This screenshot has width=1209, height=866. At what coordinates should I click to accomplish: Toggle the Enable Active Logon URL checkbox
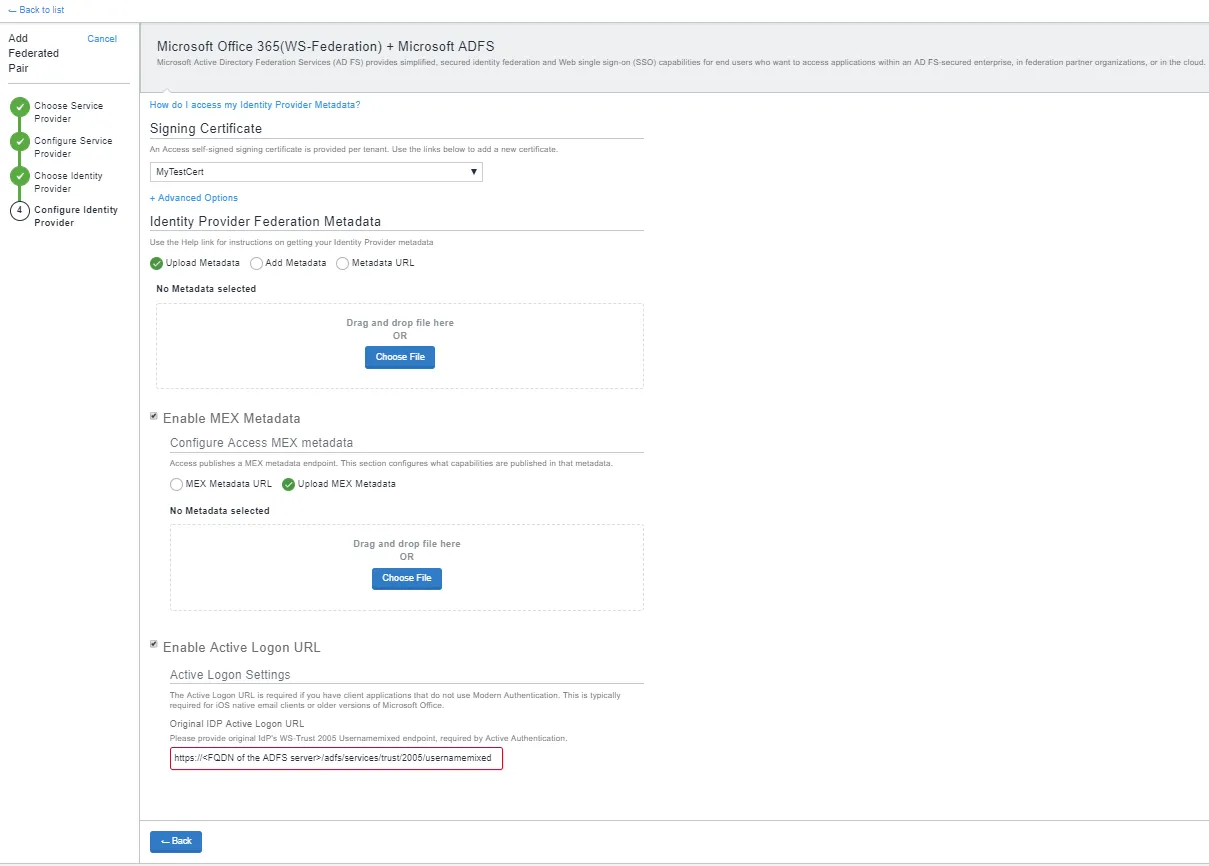tap(154, 644)
